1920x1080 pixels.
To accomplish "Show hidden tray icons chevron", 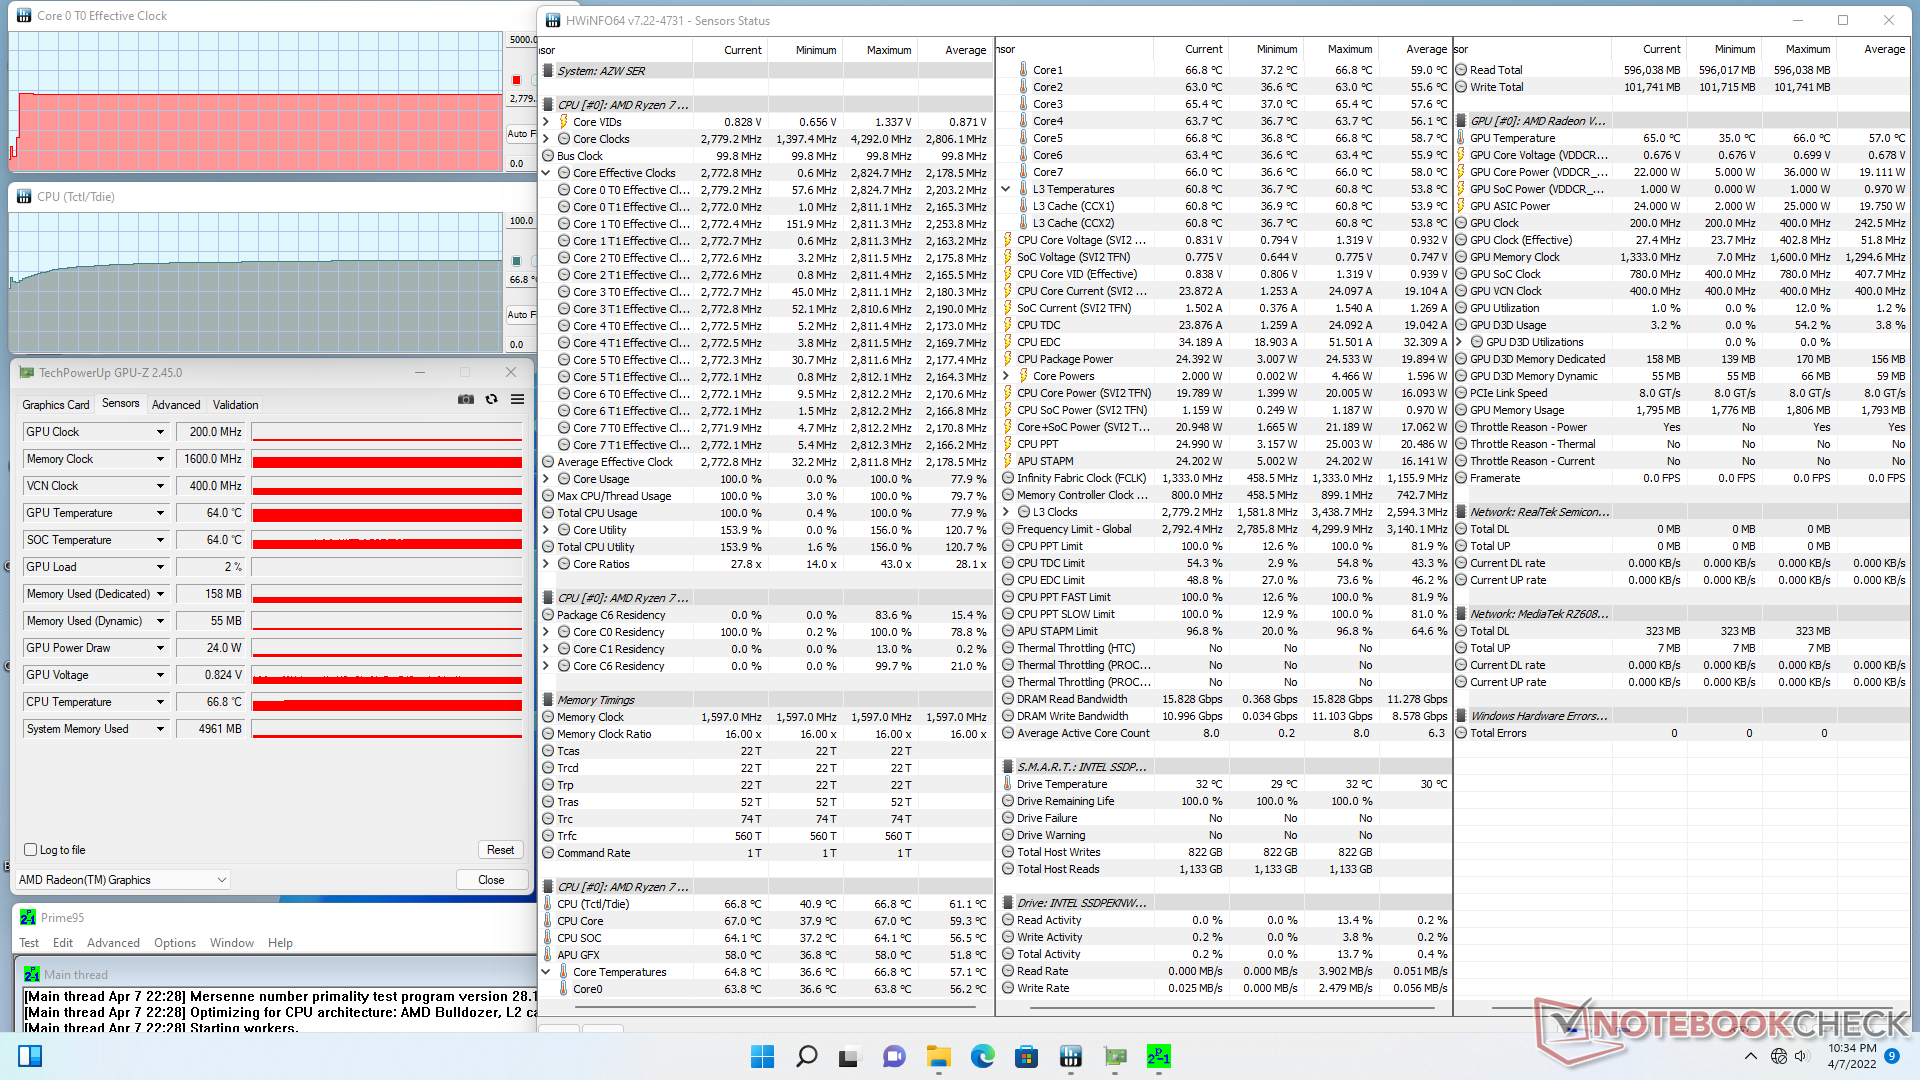I will 1750,1056.
